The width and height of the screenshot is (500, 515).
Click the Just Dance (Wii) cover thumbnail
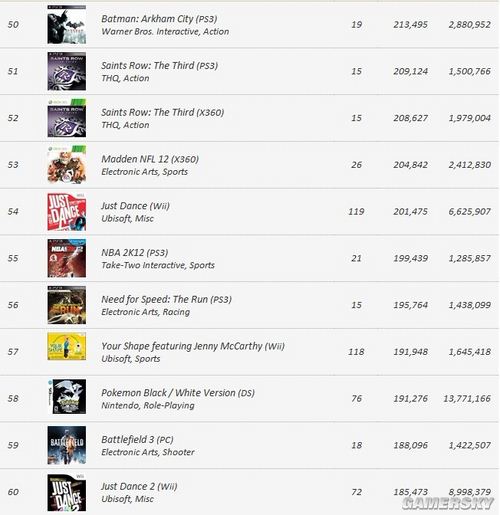67,212
